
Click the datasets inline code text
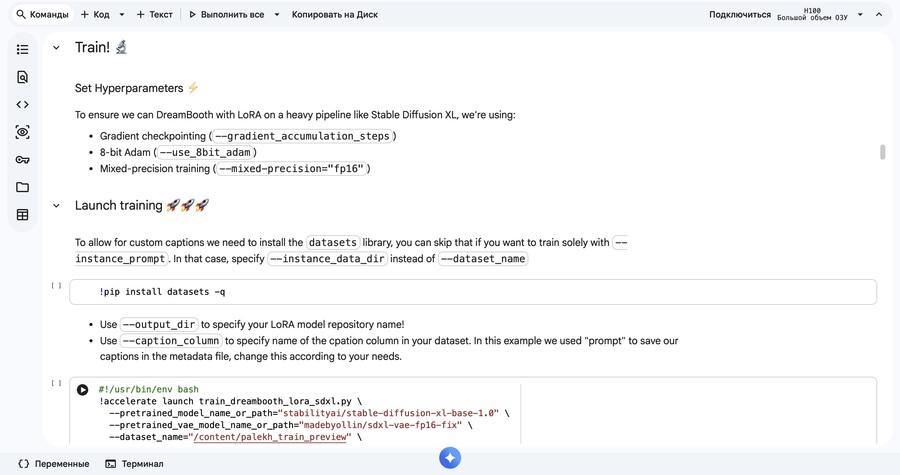coord(333,243)
